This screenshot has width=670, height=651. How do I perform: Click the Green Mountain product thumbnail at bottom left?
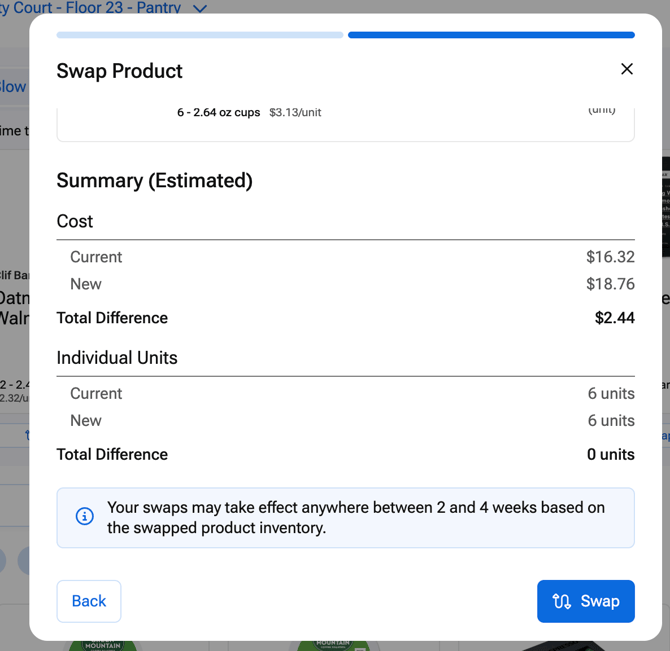[101, 645]
